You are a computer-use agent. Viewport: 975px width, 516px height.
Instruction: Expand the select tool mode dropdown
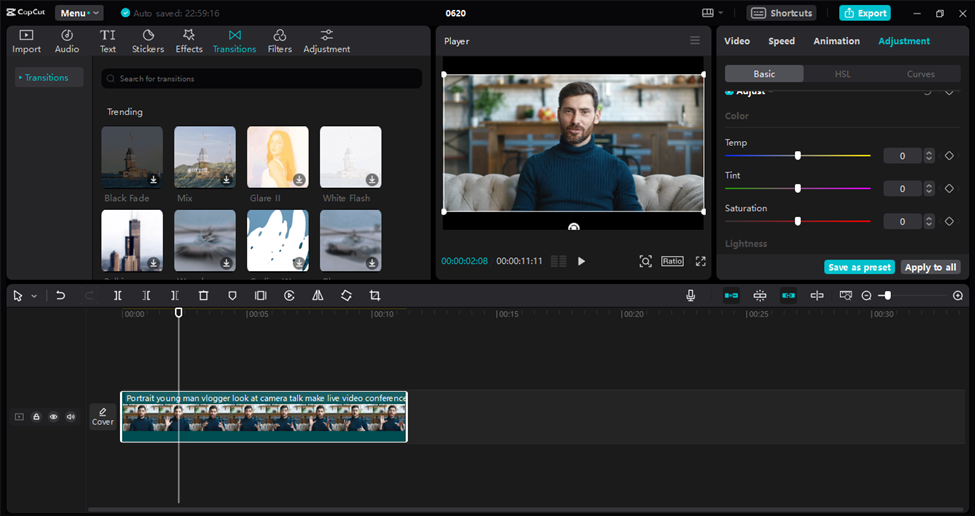[x=34, y=297]
